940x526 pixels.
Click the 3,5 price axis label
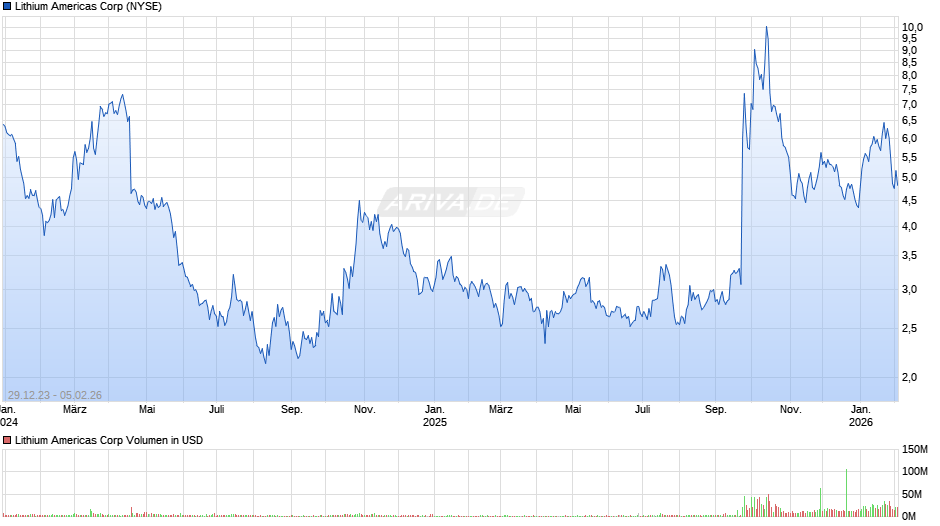click(x=909, y=256)
